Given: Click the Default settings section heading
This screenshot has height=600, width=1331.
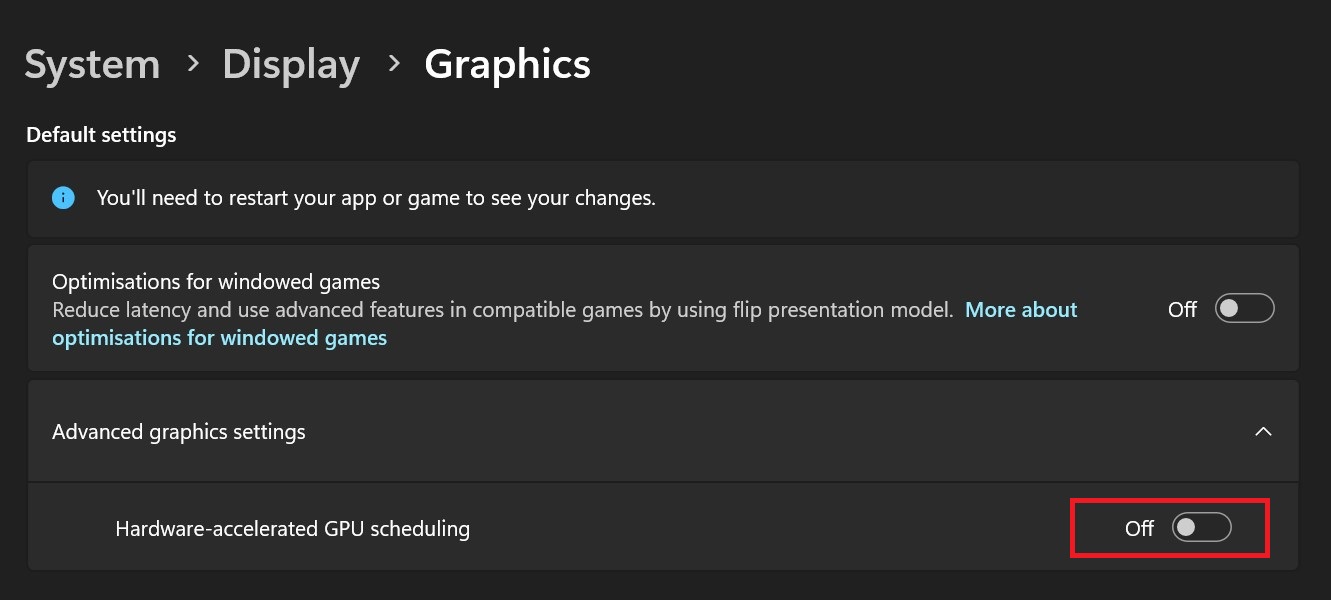Looking at the screenshot, I should coord(101,135).
